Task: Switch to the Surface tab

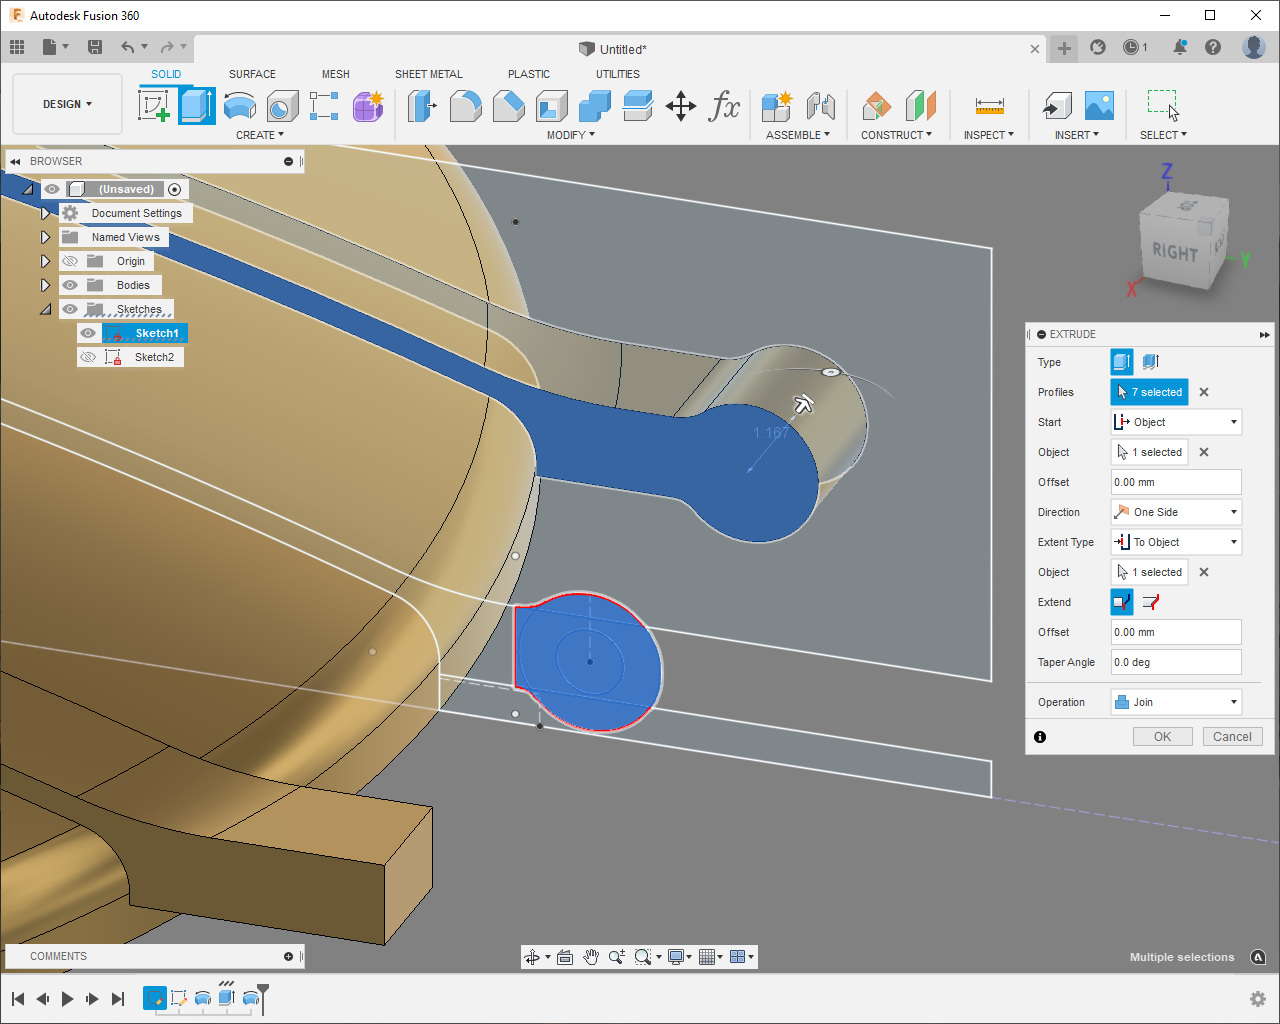Action: coord(252,74)
